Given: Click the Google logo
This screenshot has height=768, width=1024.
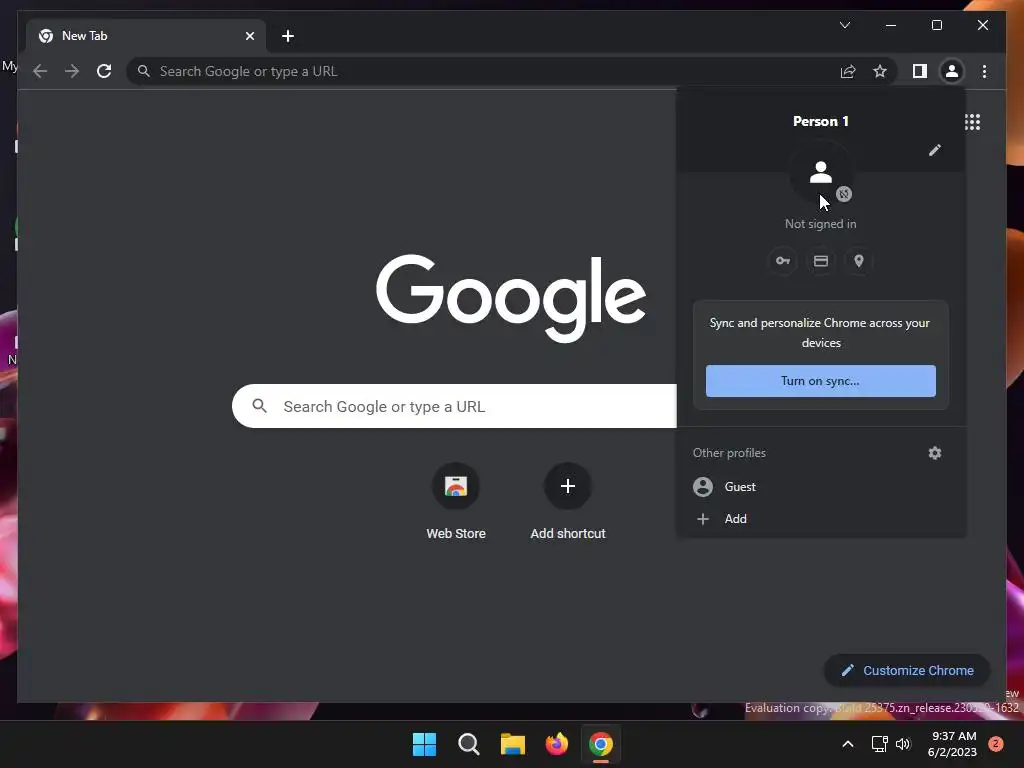Looking at the screenshot, I should click(511, 297).
